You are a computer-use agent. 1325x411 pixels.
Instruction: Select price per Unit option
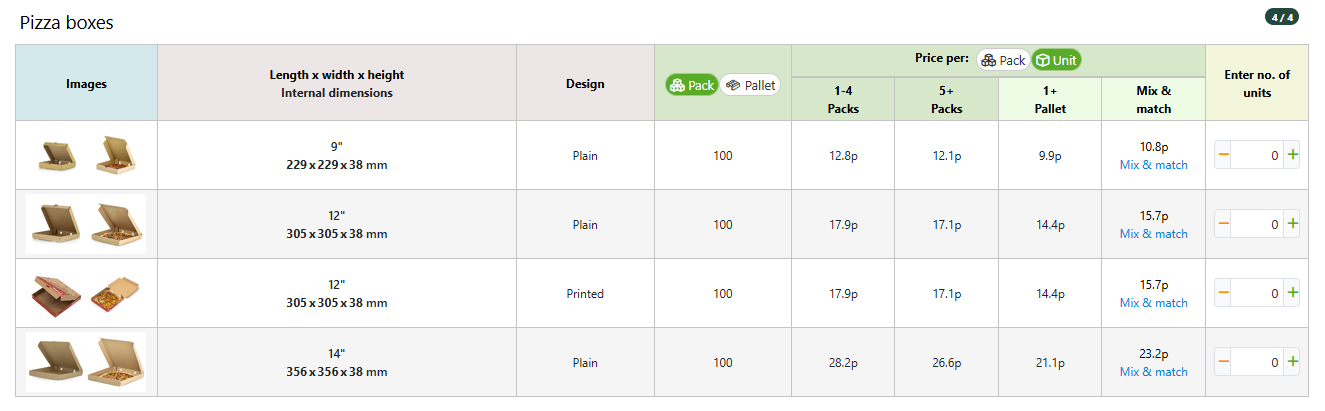pyautogui.click(x=1056, y=60)
